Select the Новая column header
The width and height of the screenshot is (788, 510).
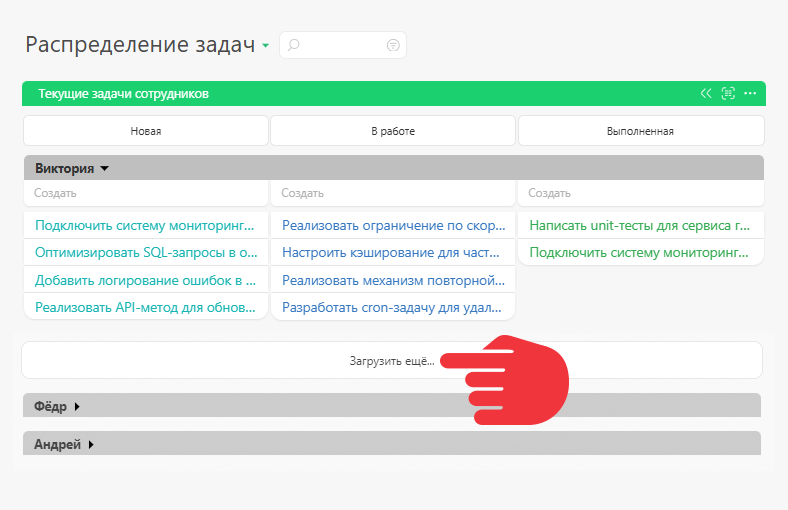(x=146, y=131)
